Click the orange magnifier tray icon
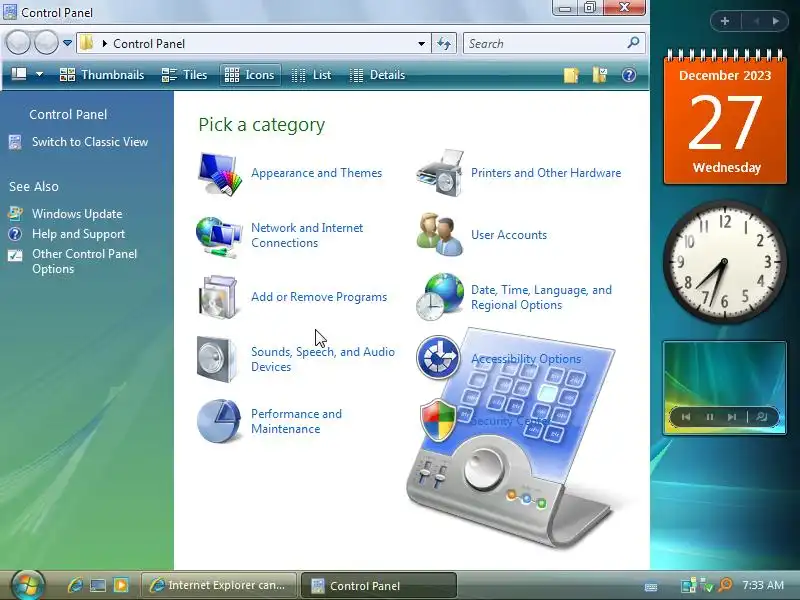 [x=725, y=585]
